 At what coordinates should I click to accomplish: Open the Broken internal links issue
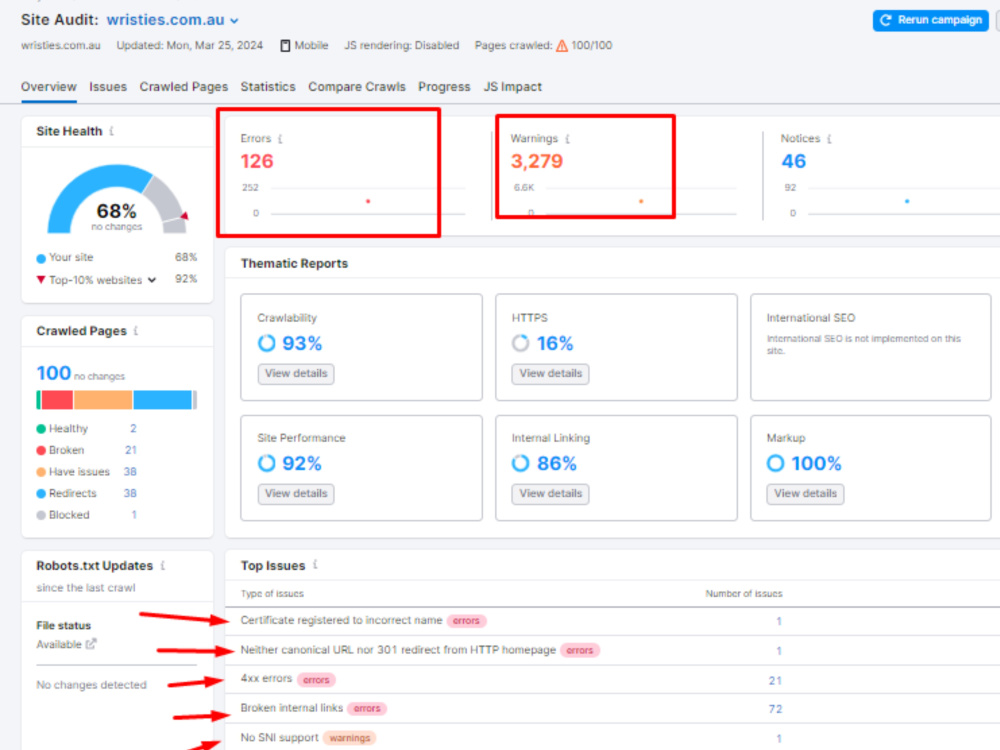tap(291, 708)
